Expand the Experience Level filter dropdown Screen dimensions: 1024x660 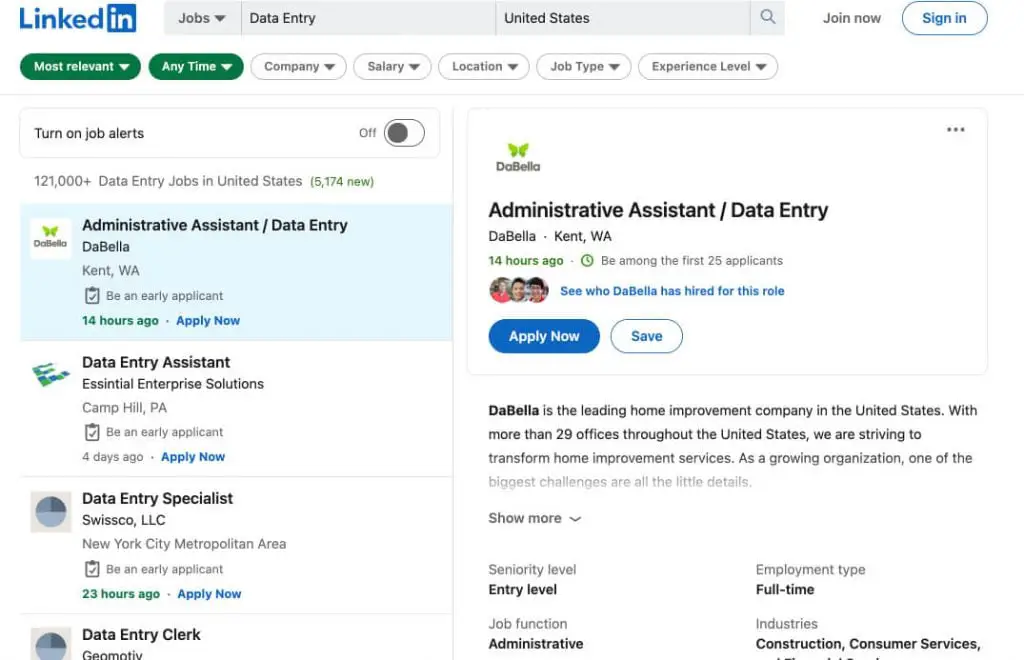click(708, 67)
